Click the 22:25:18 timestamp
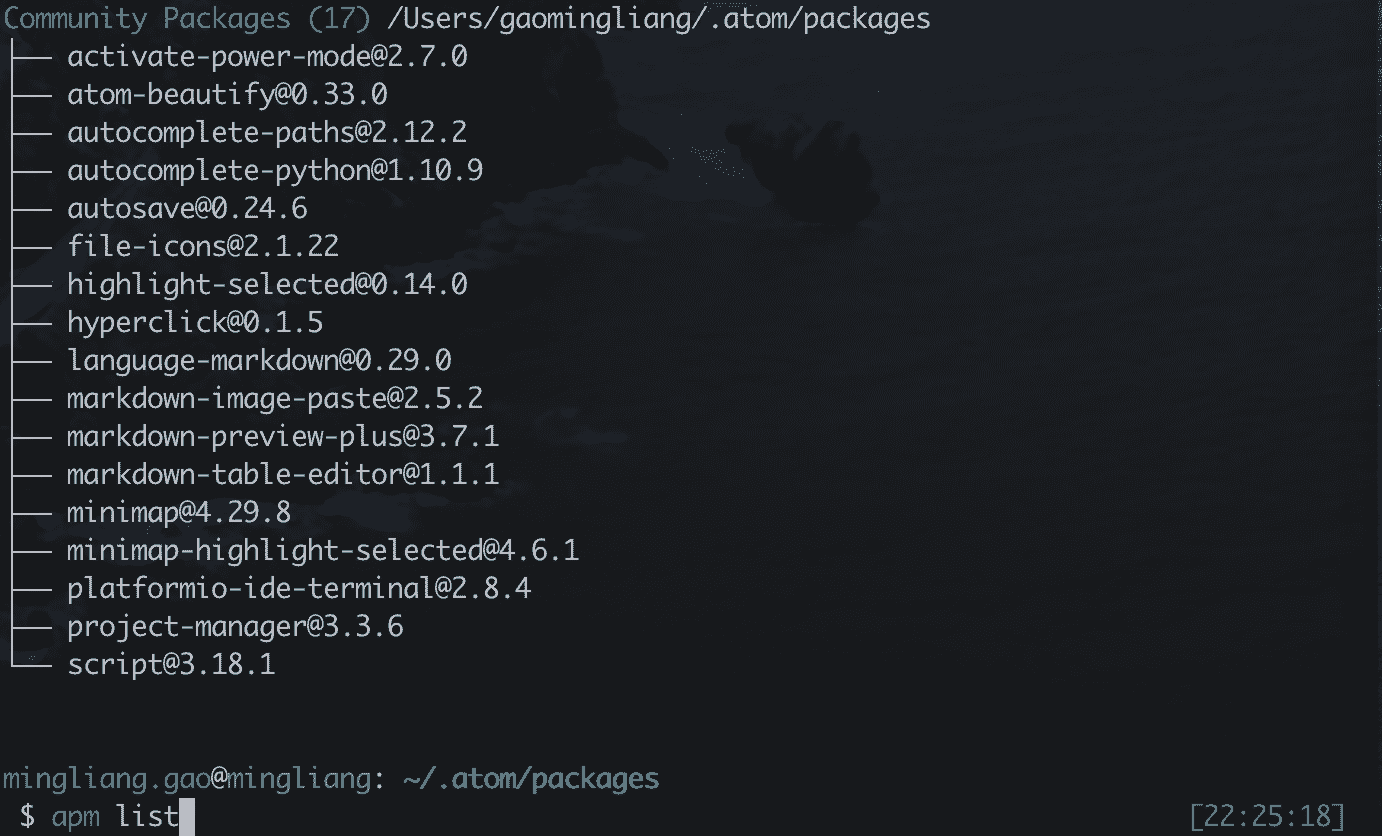 (1267, 815)
